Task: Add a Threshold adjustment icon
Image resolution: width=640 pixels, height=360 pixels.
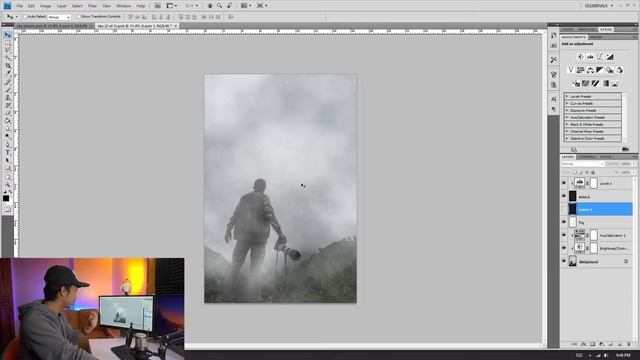Action: pyautogui.click(x=596, y=84)
